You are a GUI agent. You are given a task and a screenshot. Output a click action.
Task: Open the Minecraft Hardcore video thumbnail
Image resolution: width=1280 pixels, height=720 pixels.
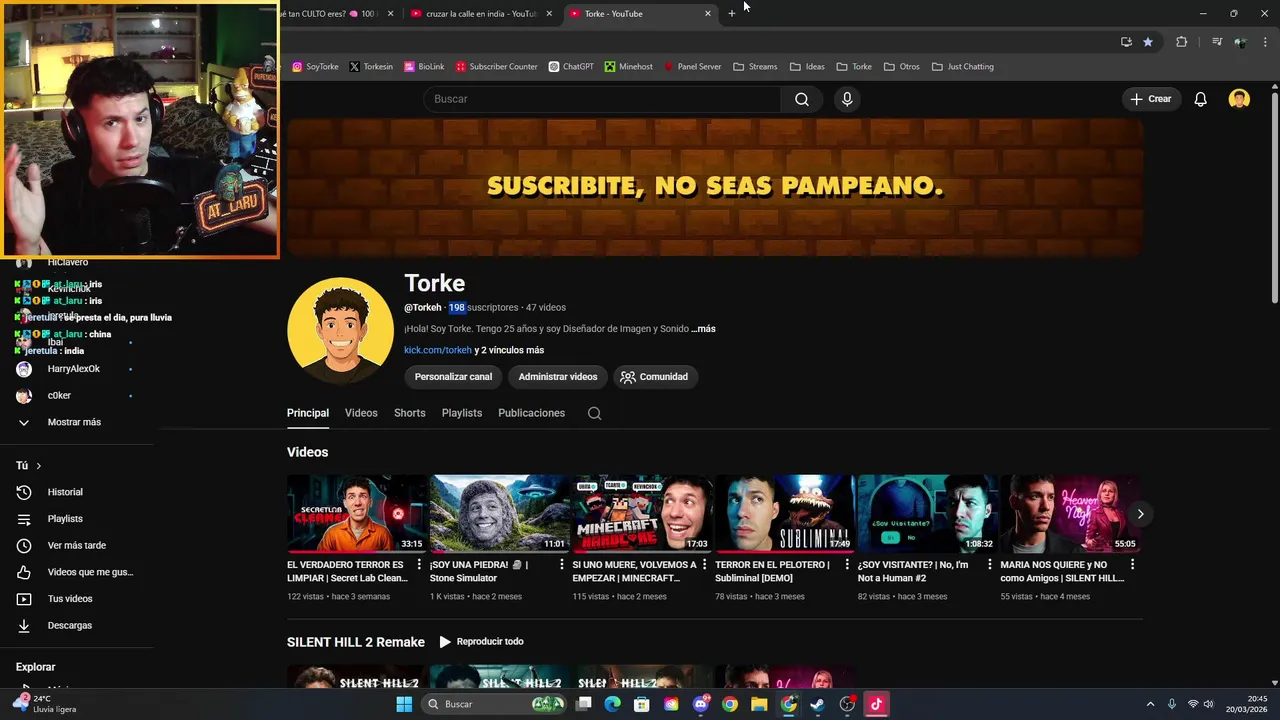point(642,514)
